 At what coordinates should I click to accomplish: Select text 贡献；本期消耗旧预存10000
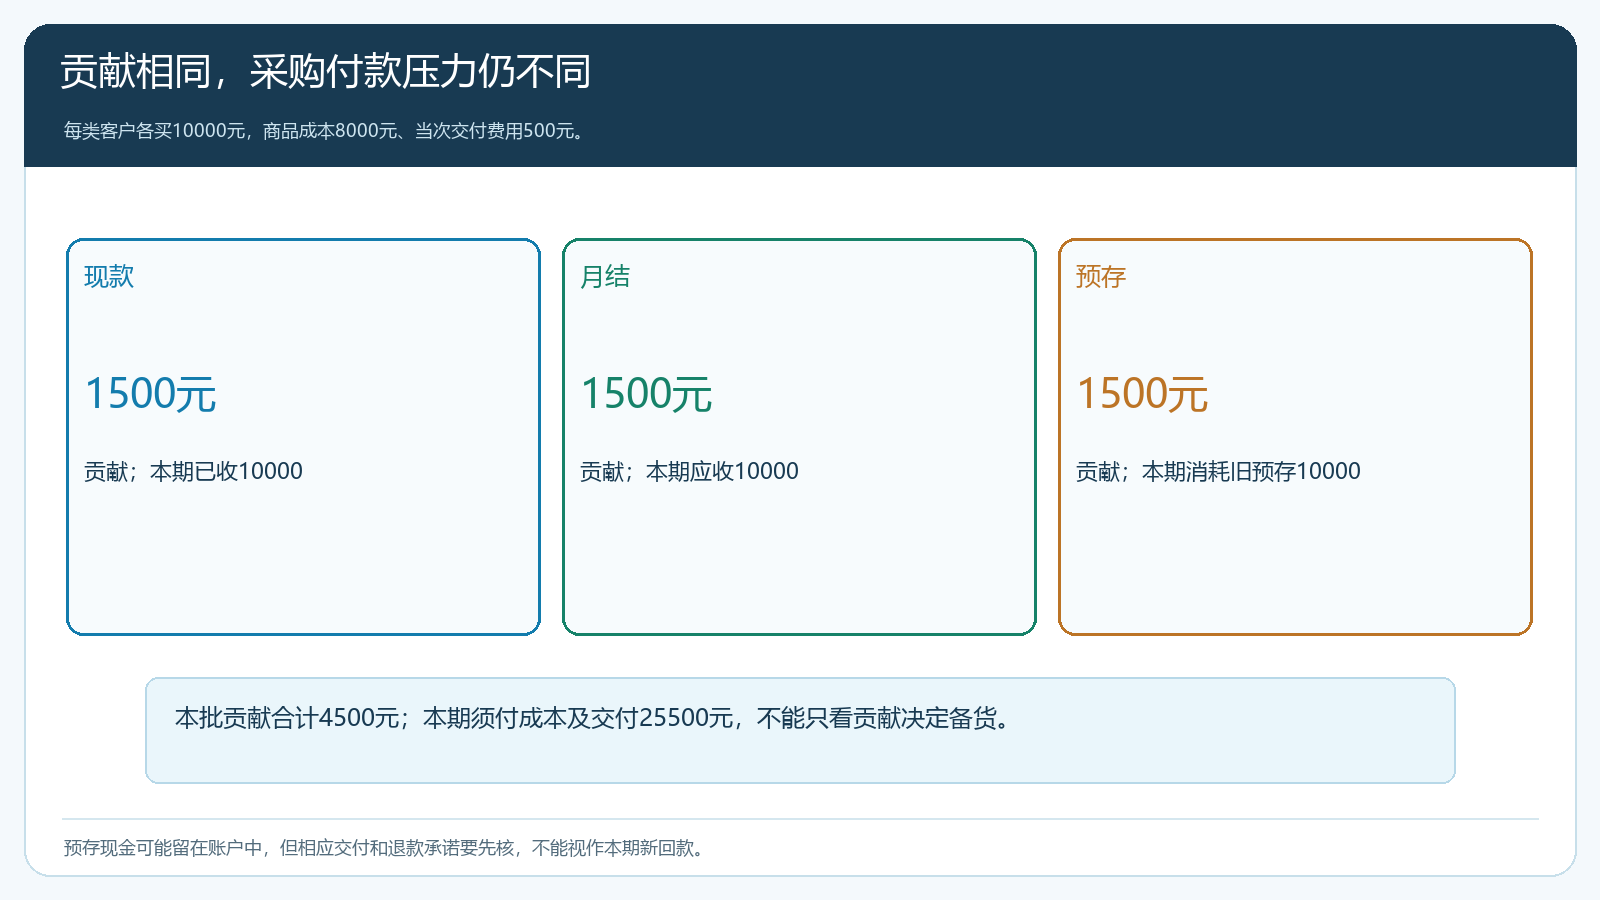coord(1218,471)
